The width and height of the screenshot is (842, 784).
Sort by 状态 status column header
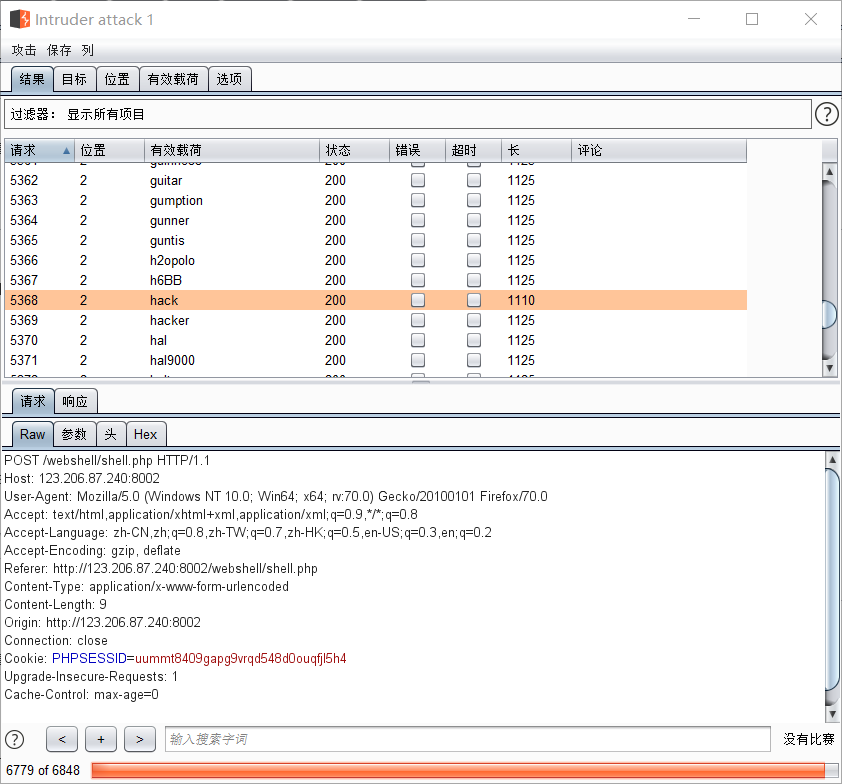click(x=354, y=150)
